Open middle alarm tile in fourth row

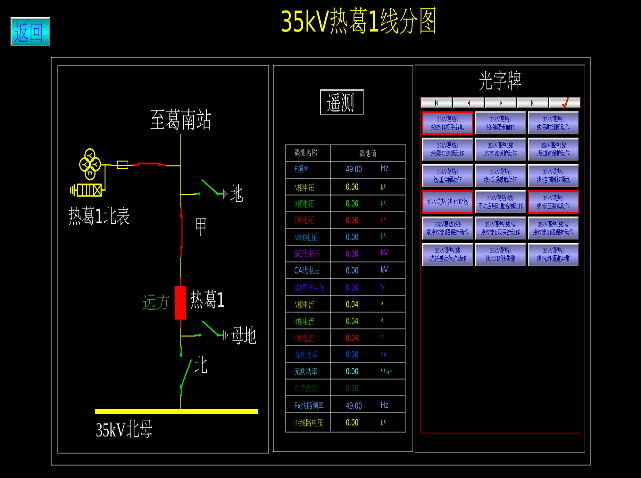[500, 202]
